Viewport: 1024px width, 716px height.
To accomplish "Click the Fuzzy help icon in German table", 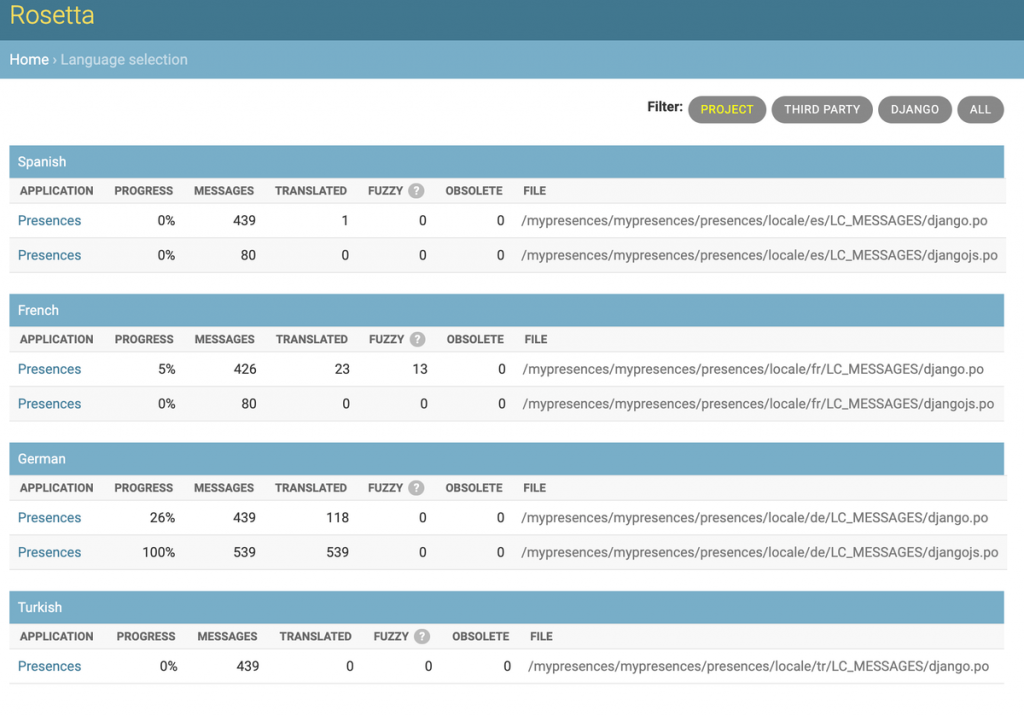I will (416, 487).
